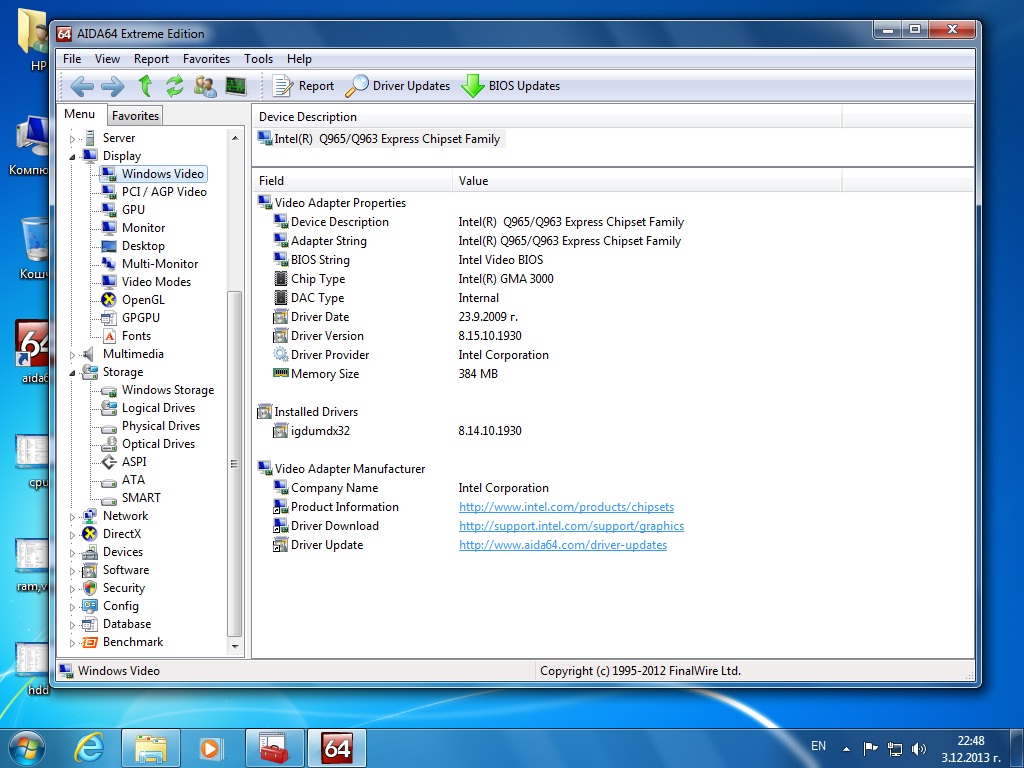Select the Video Modes tree item
The width and height of the screenshot is (1024, 768).
[156, 282]
